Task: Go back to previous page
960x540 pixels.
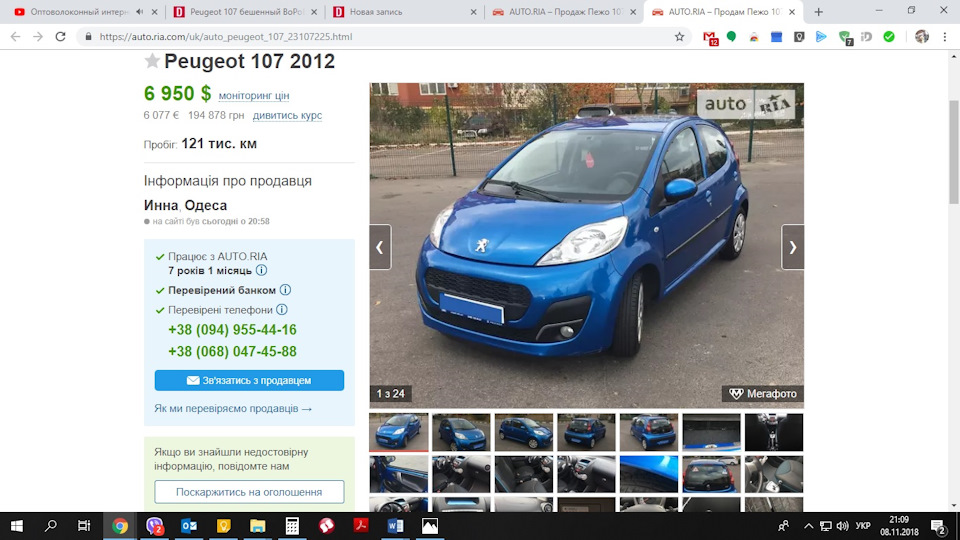Action: tap(15, 37)
